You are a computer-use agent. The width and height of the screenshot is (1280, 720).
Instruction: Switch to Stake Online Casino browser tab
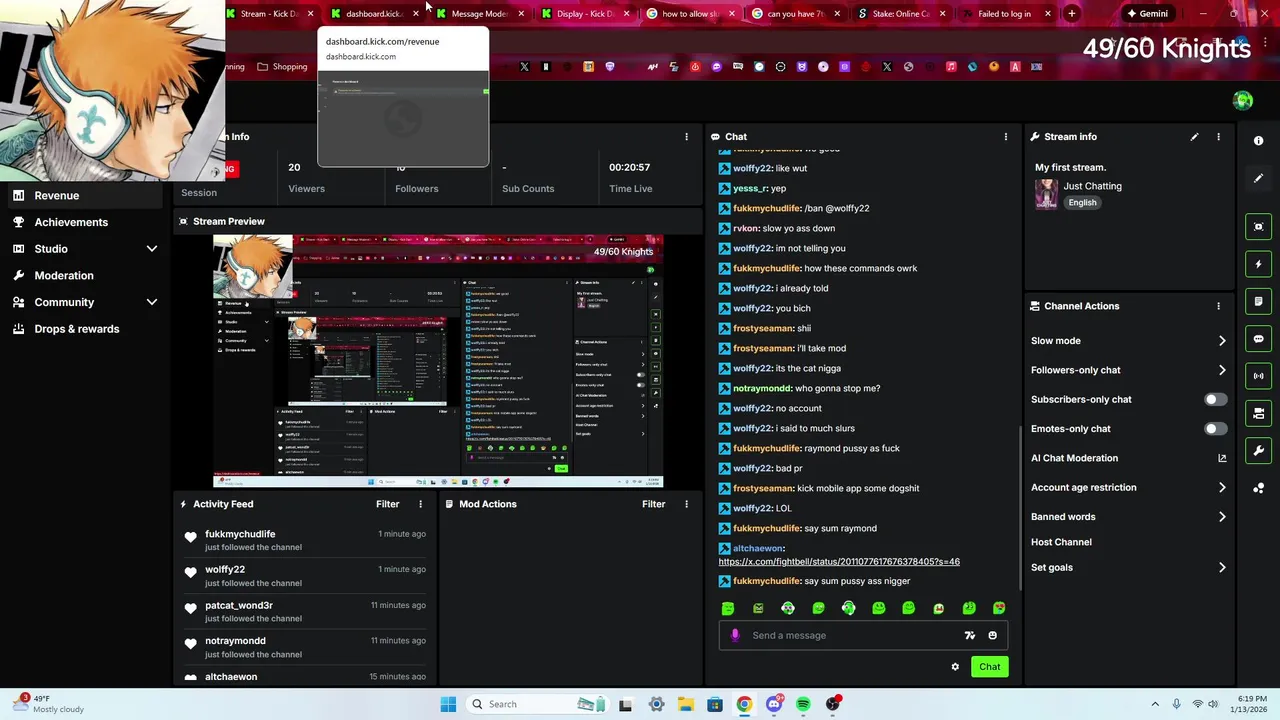coord(900,14)
